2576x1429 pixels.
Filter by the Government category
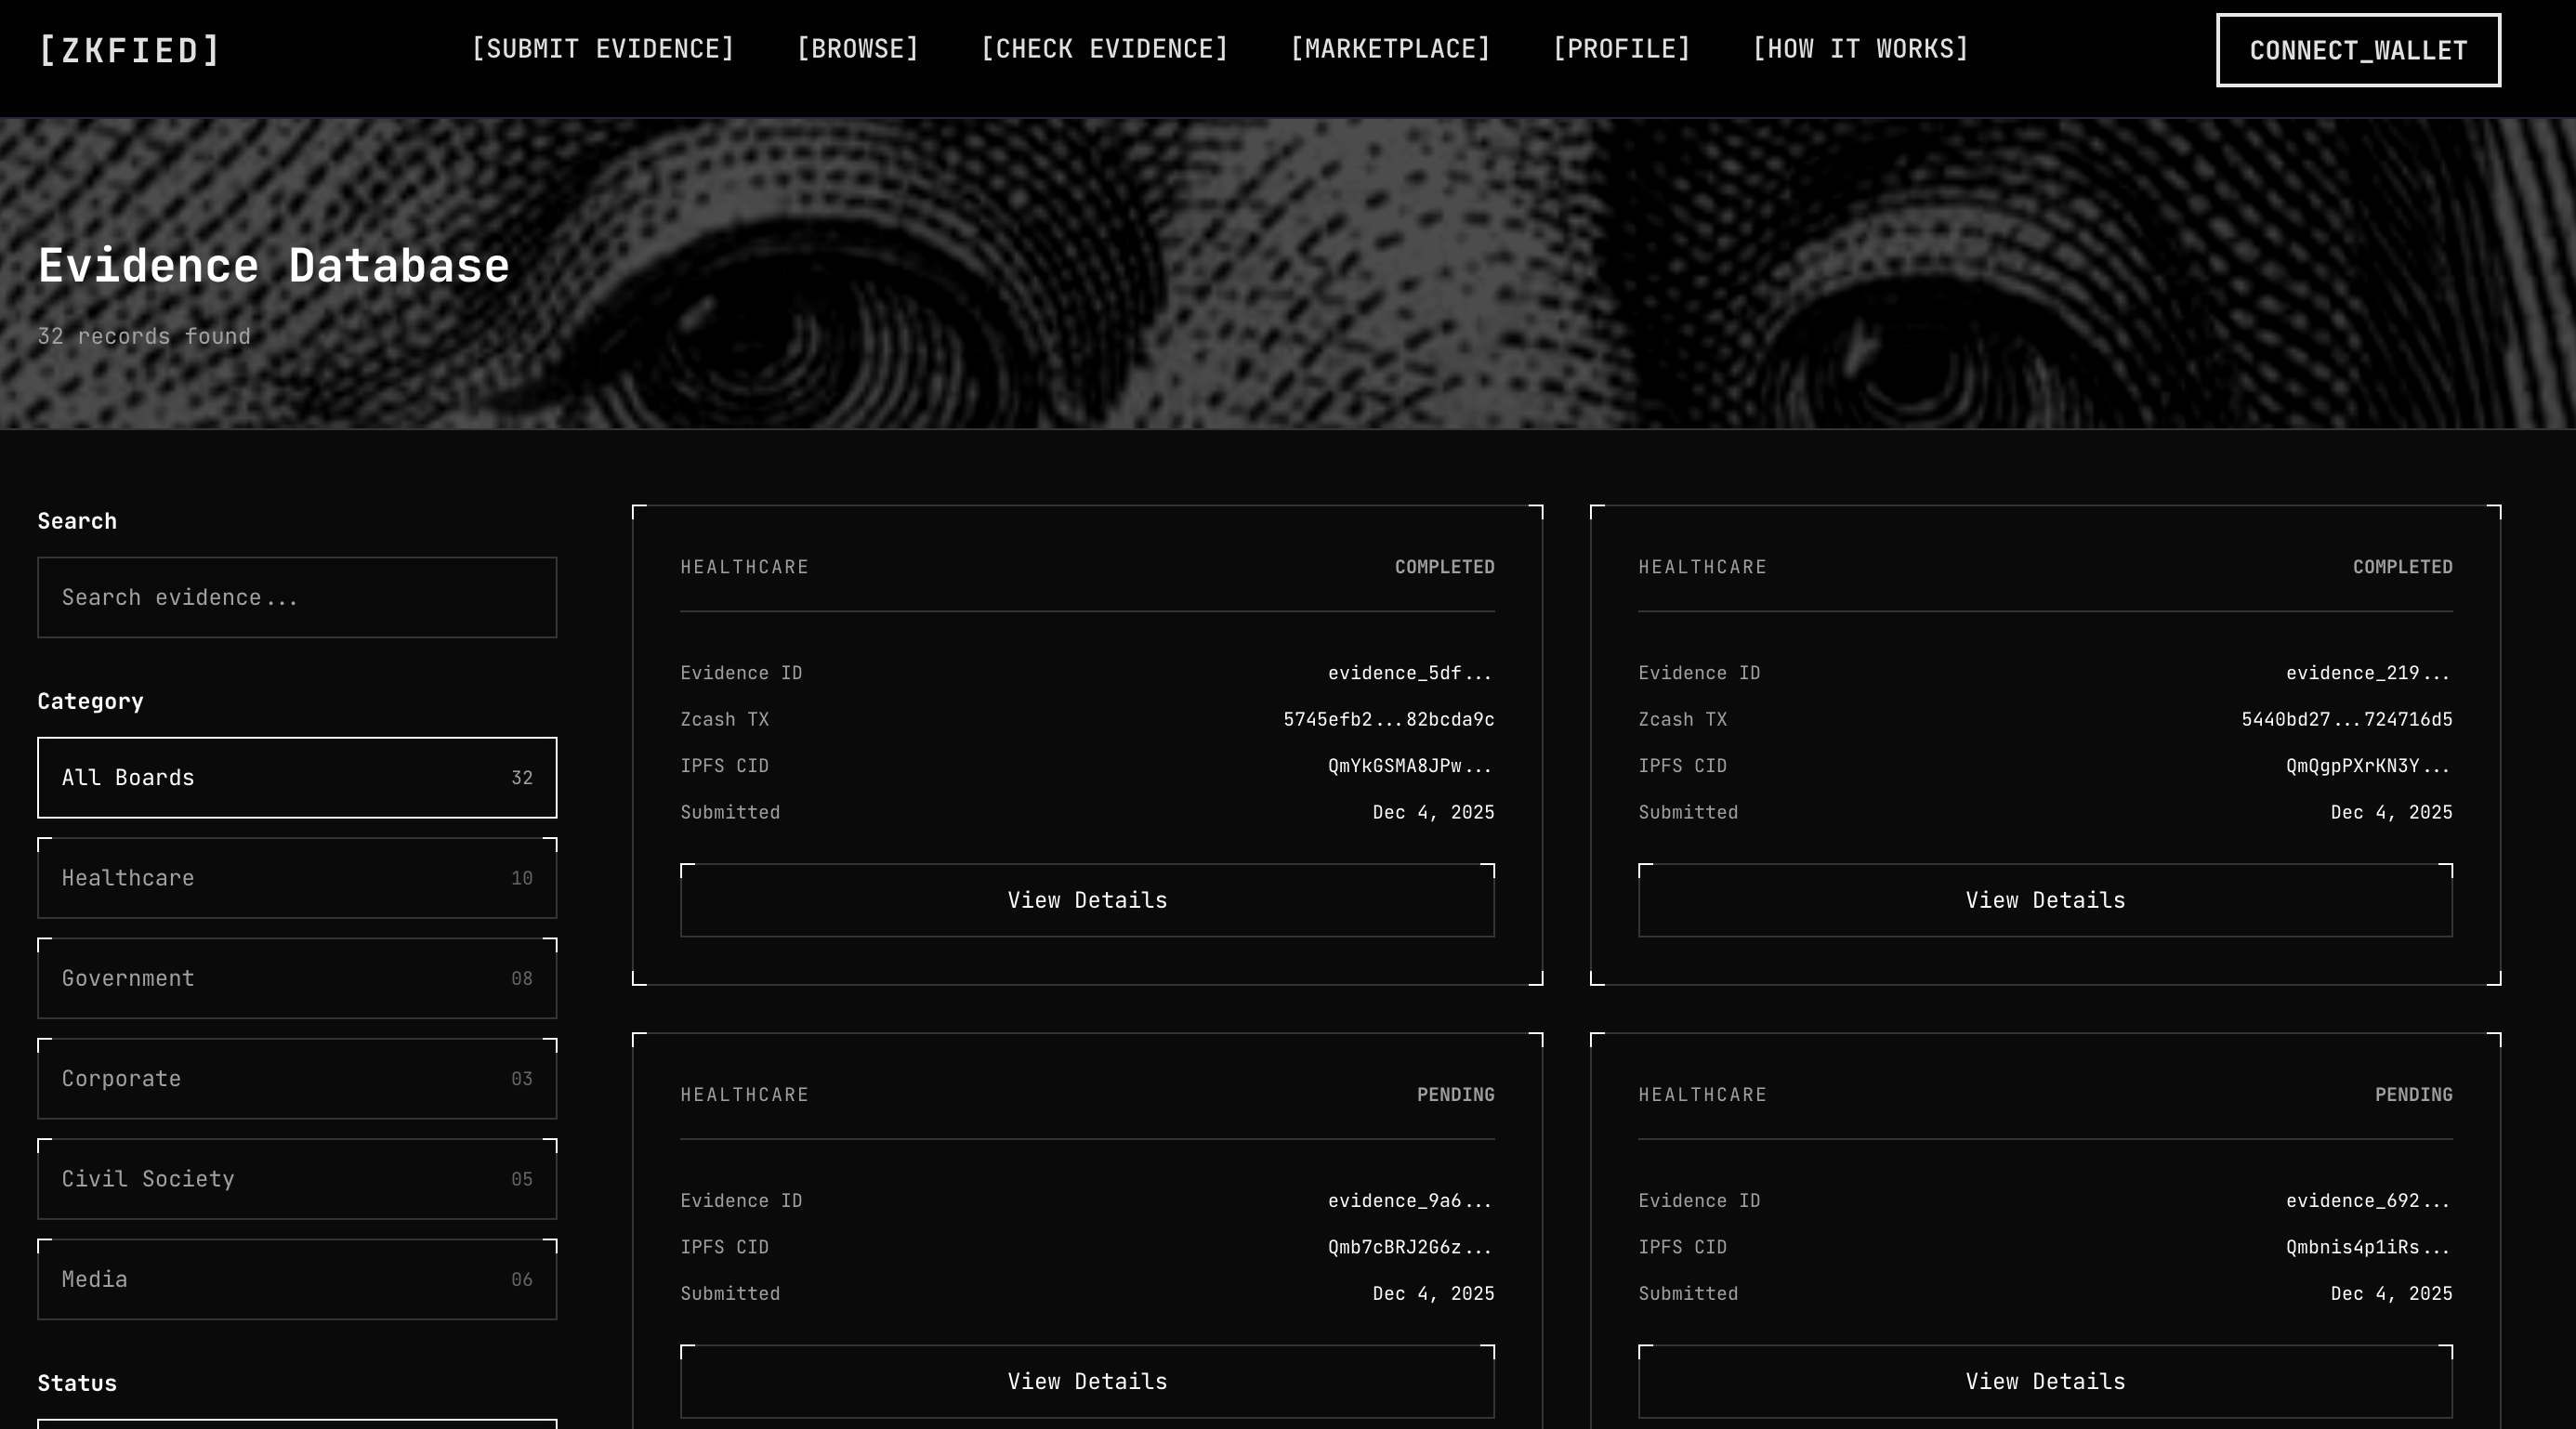tap(297, 978)
